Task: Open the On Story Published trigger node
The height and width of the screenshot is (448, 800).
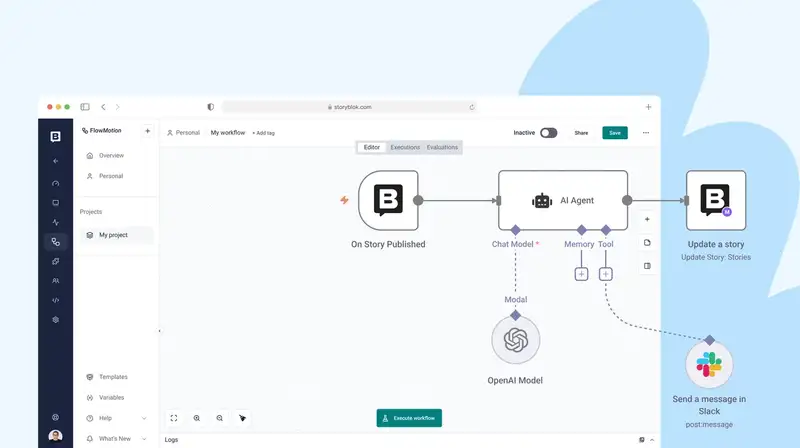Action: pos(388,200)
